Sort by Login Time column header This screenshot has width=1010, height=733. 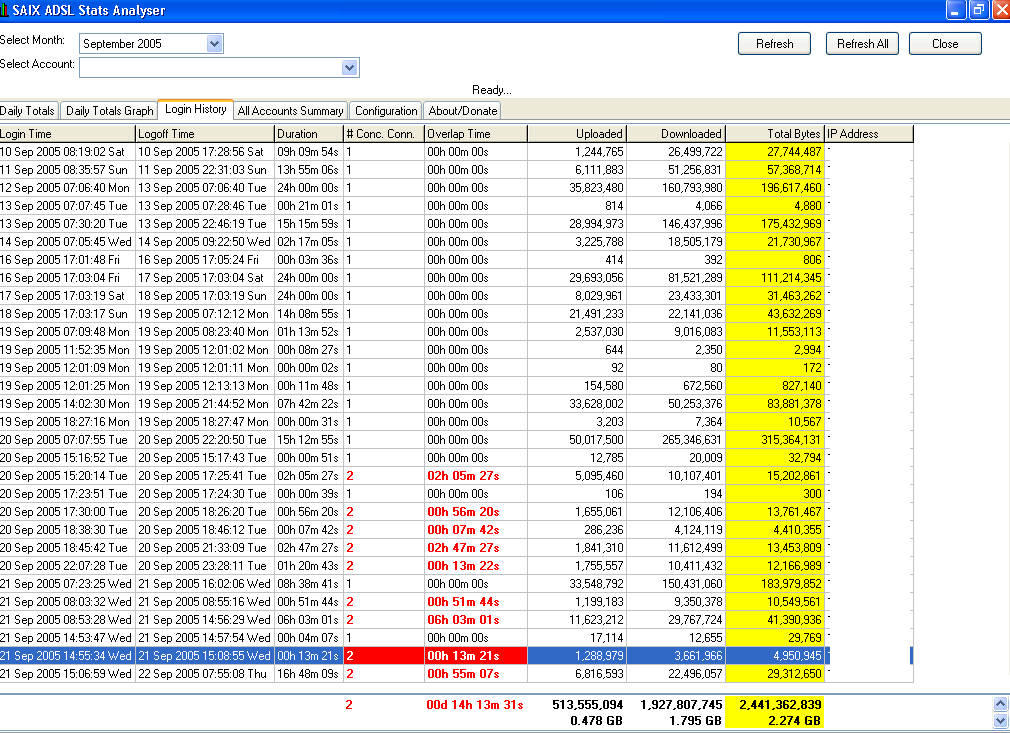click(67, 134)
